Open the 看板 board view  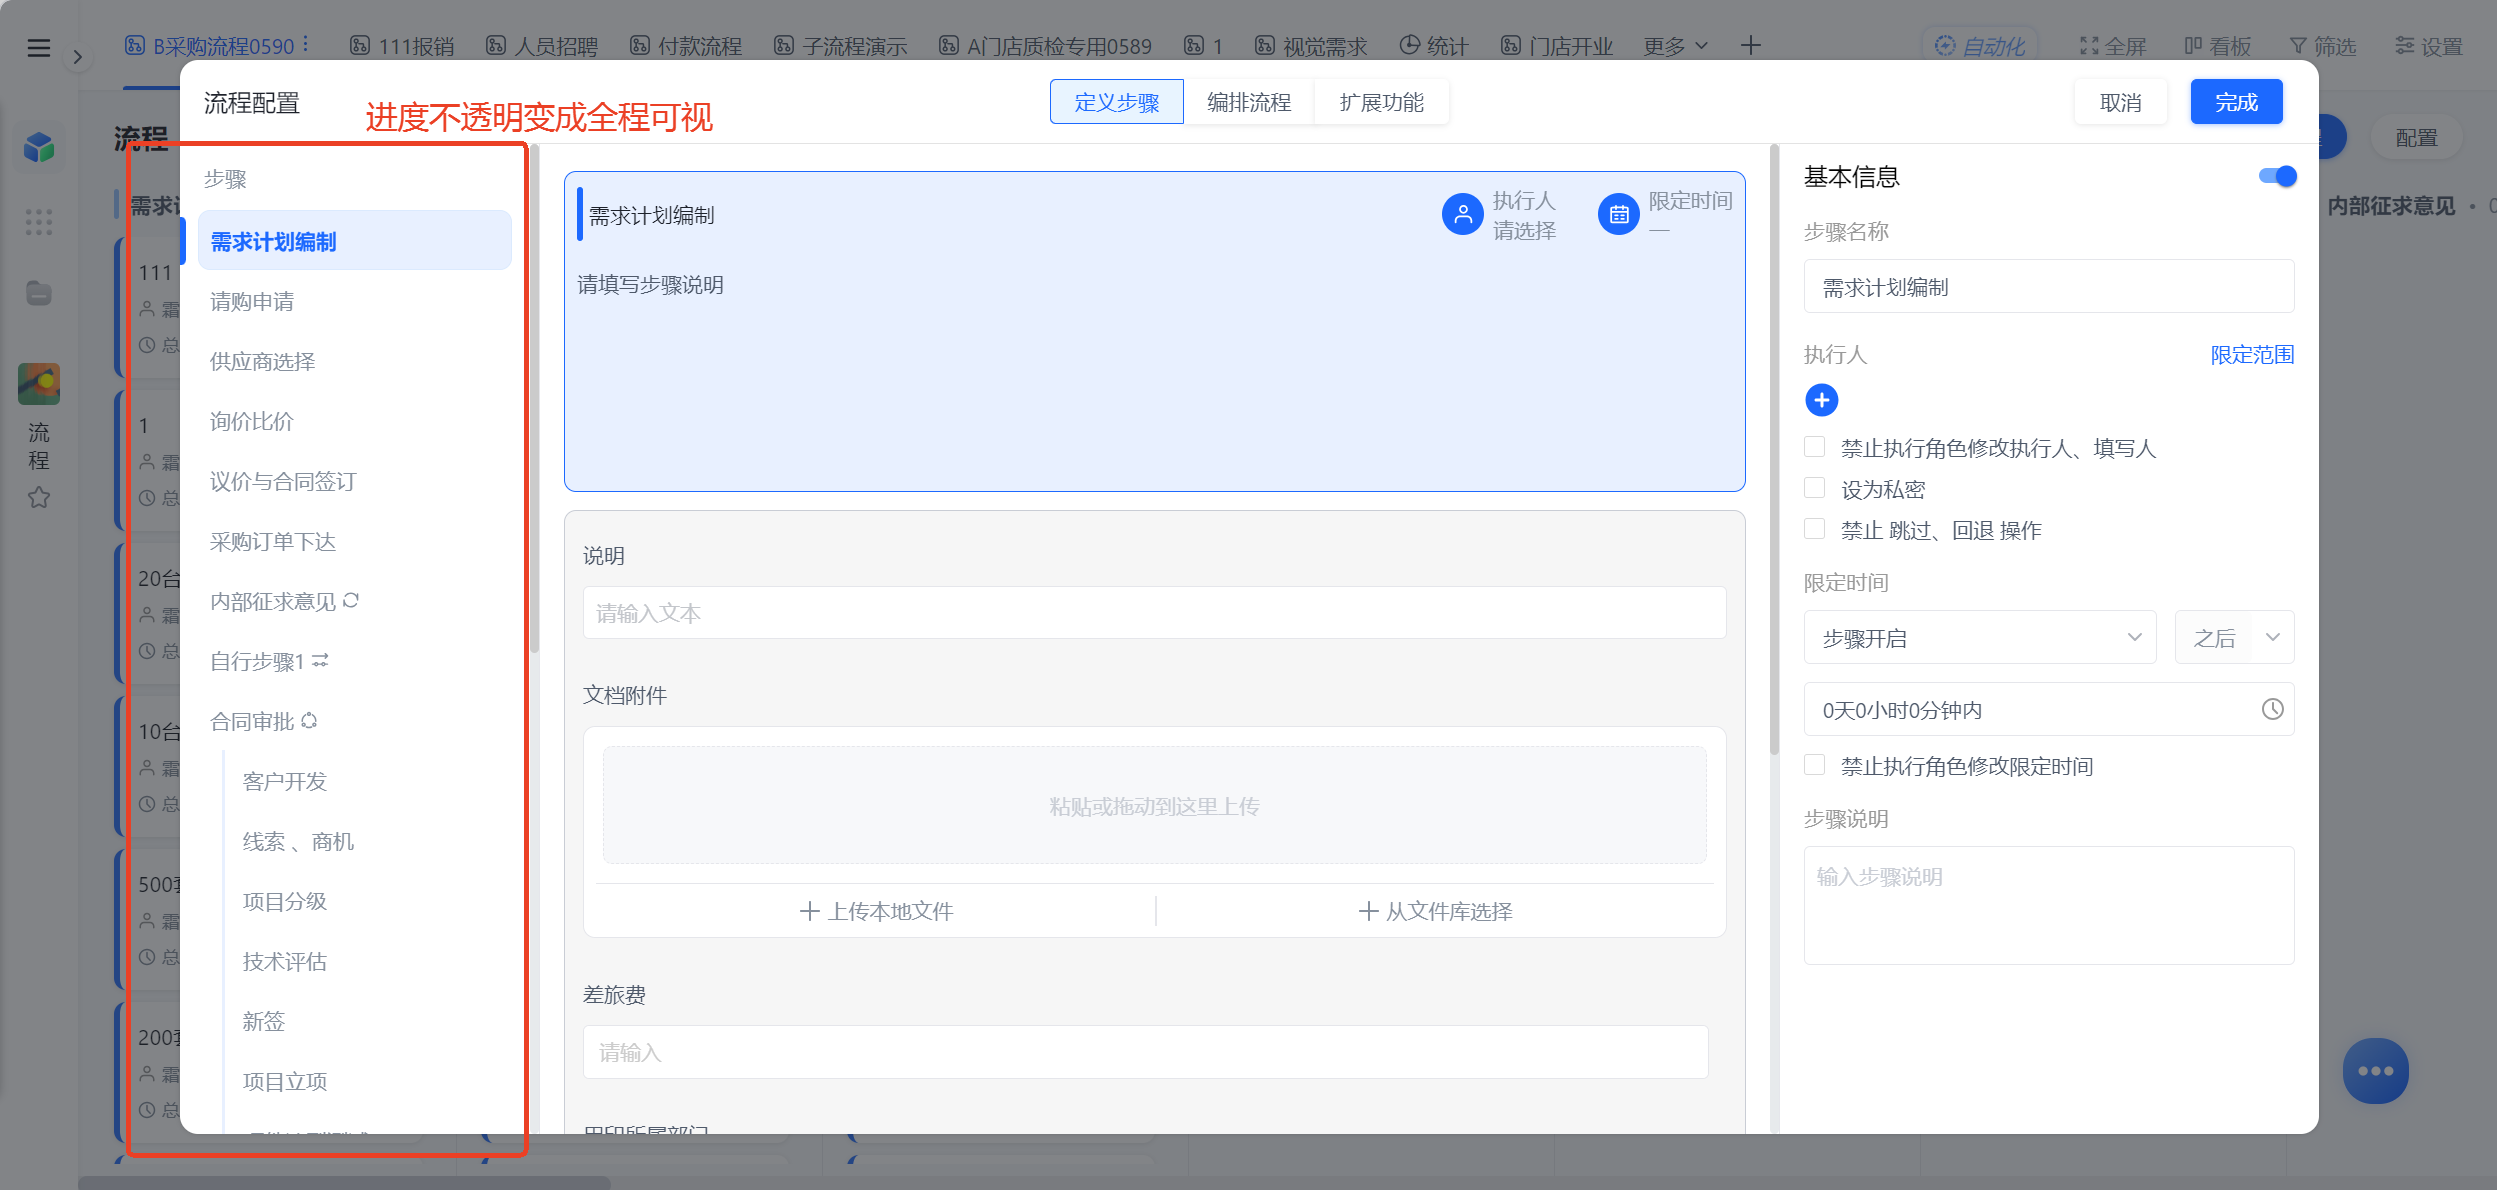pos(2217,46)
